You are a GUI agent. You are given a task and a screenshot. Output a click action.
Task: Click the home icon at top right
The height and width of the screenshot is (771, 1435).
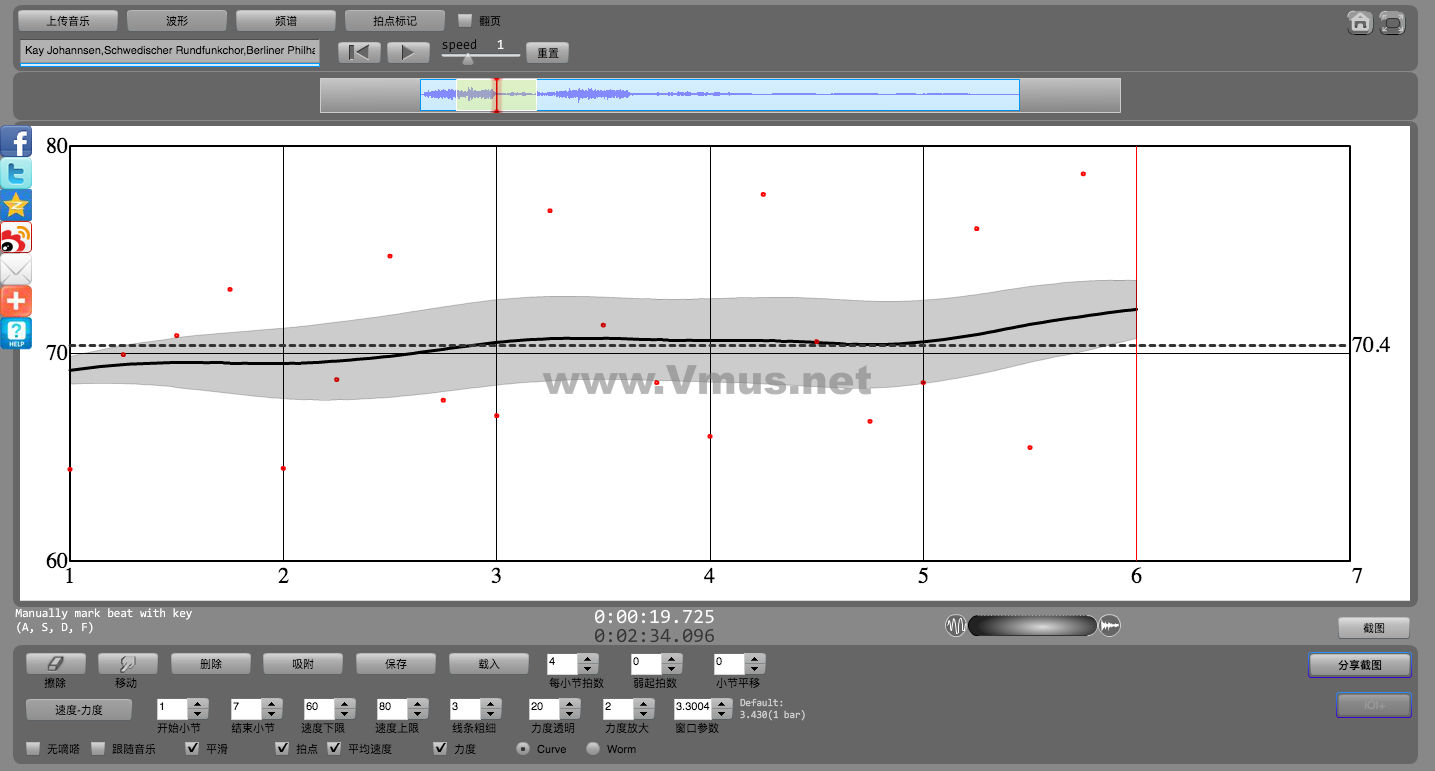[x=1360, y=23]
